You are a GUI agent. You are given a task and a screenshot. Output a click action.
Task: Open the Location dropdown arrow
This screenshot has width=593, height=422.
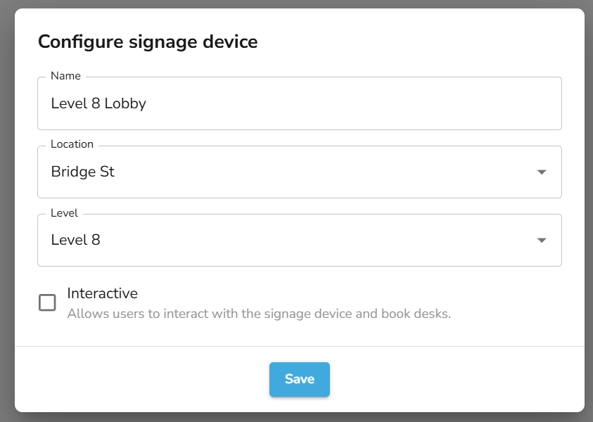click(542, 172)
